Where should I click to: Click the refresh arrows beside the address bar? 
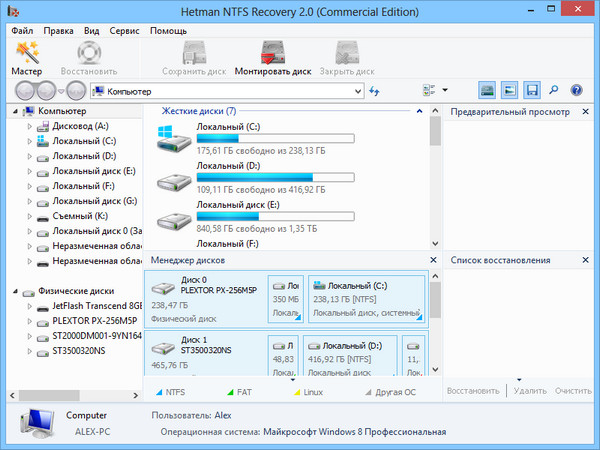coord(374,92)
